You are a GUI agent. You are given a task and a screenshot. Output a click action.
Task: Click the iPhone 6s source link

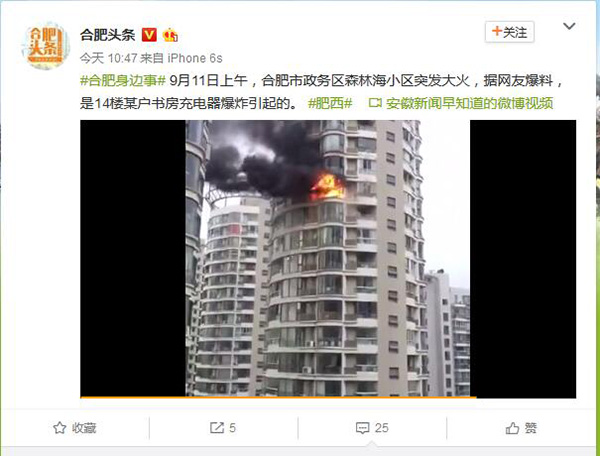(195, 58)
